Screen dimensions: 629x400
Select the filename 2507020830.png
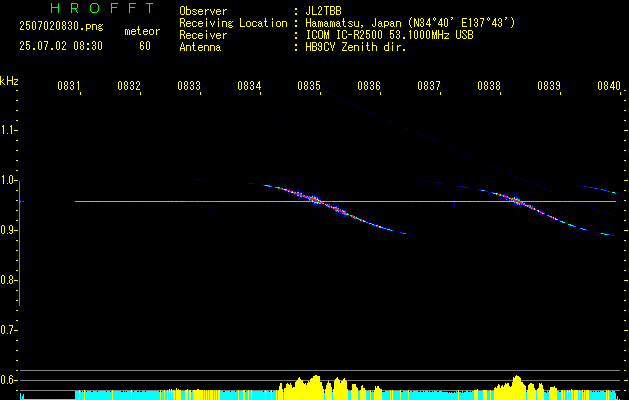pyautogui.click(x=61, y=27)
